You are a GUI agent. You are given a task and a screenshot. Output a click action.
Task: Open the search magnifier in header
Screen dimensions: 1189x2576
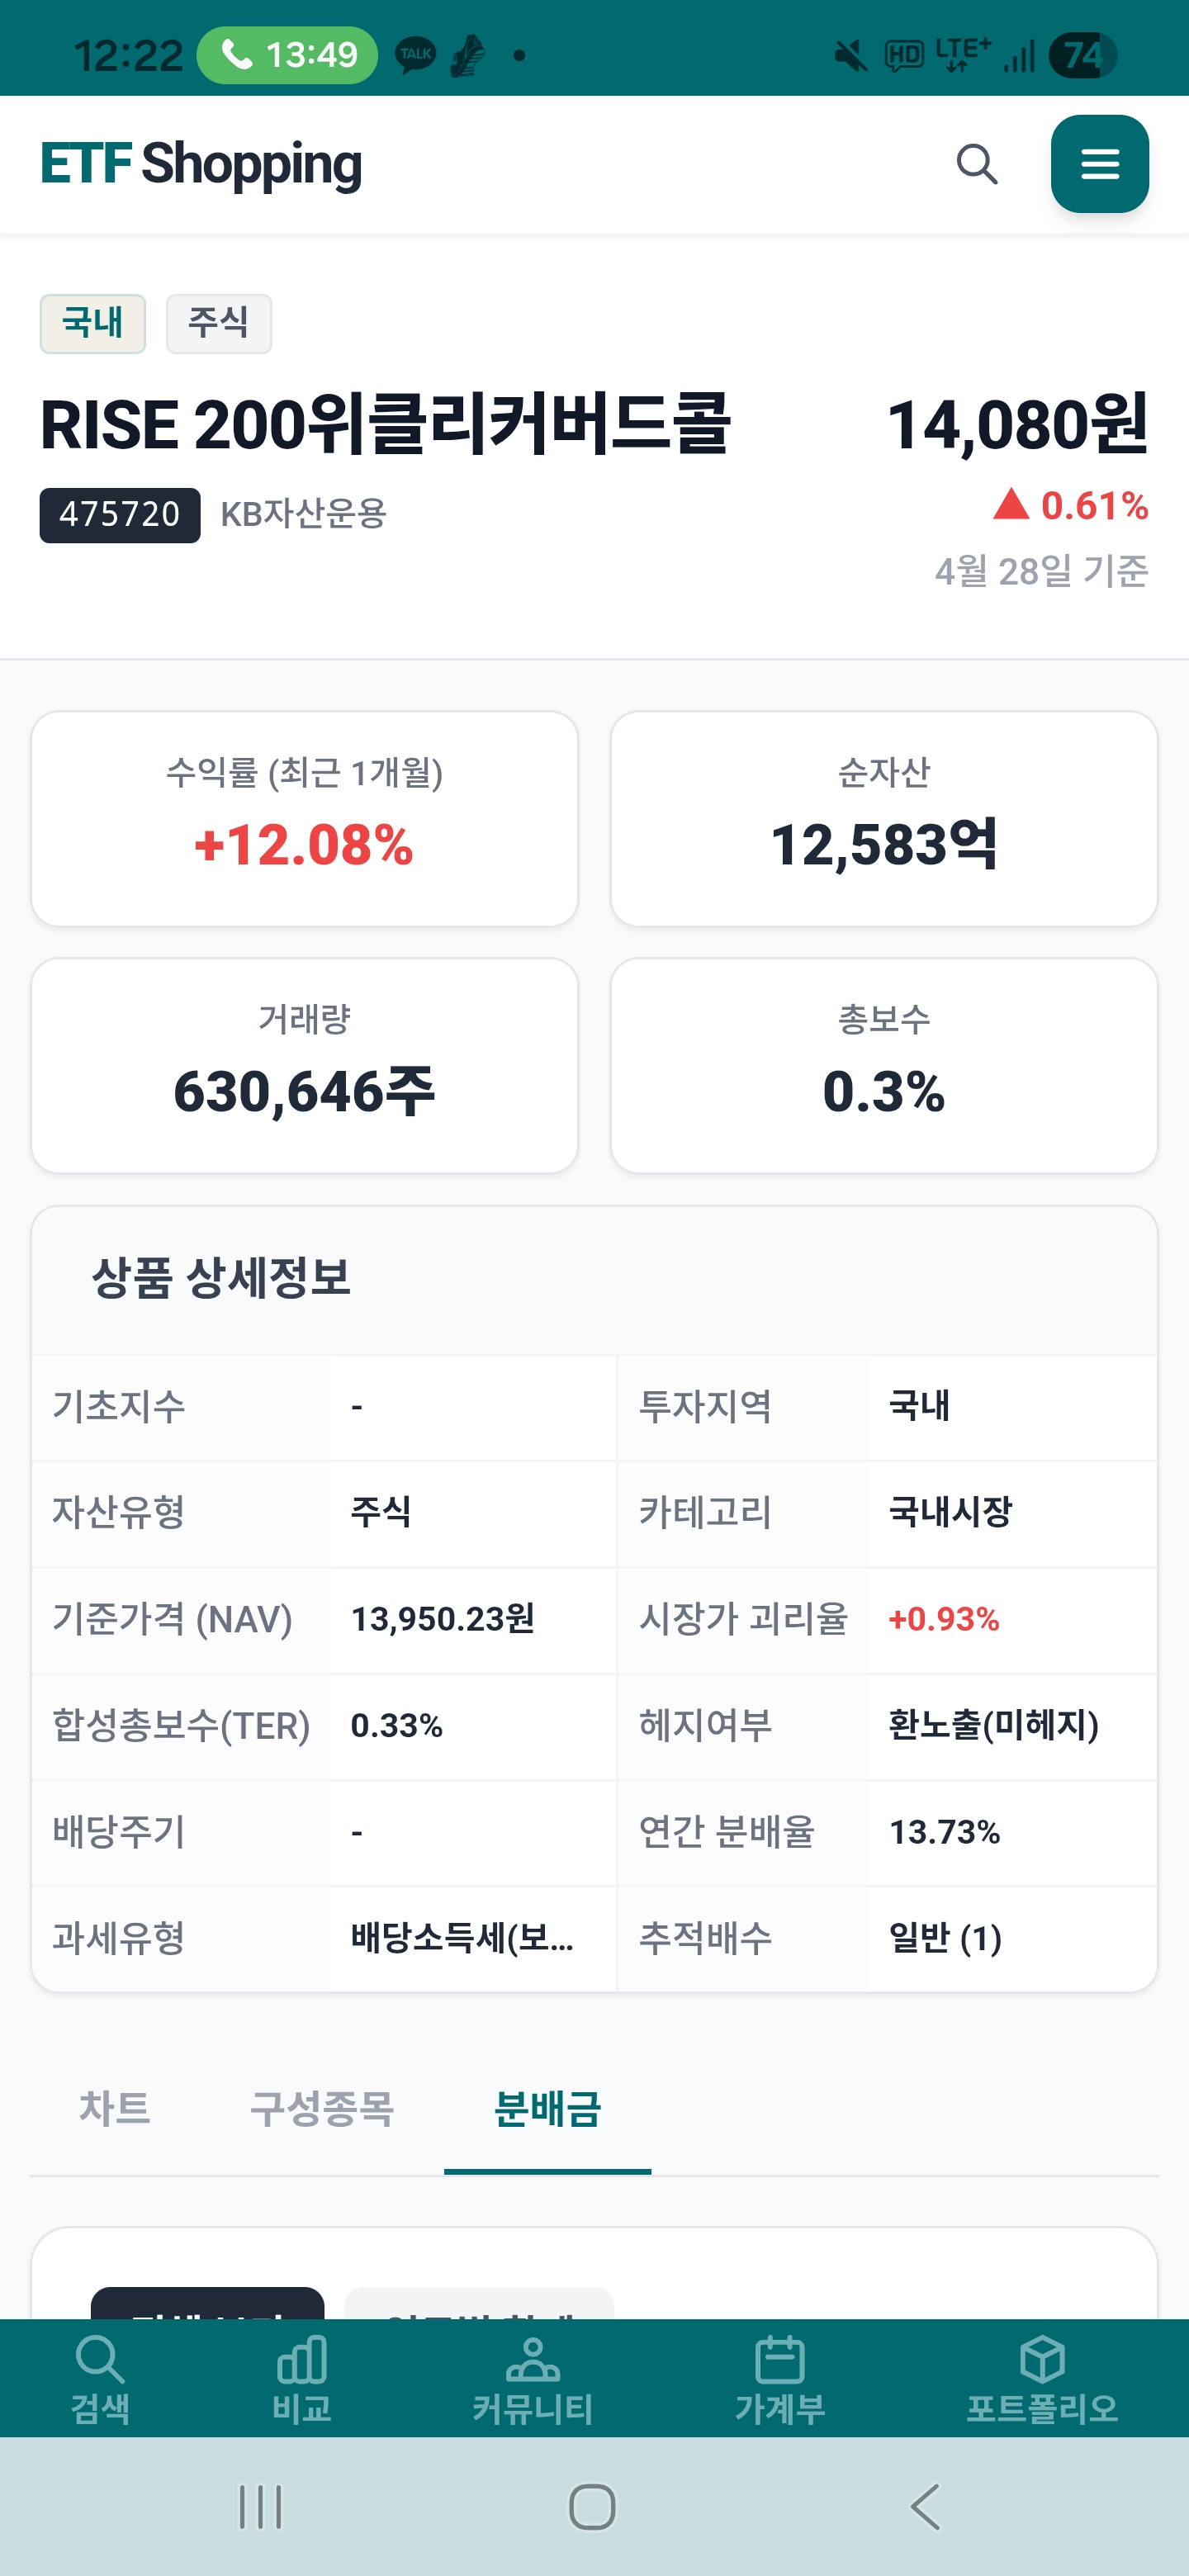pyautogui.click(x=976, y=164)
